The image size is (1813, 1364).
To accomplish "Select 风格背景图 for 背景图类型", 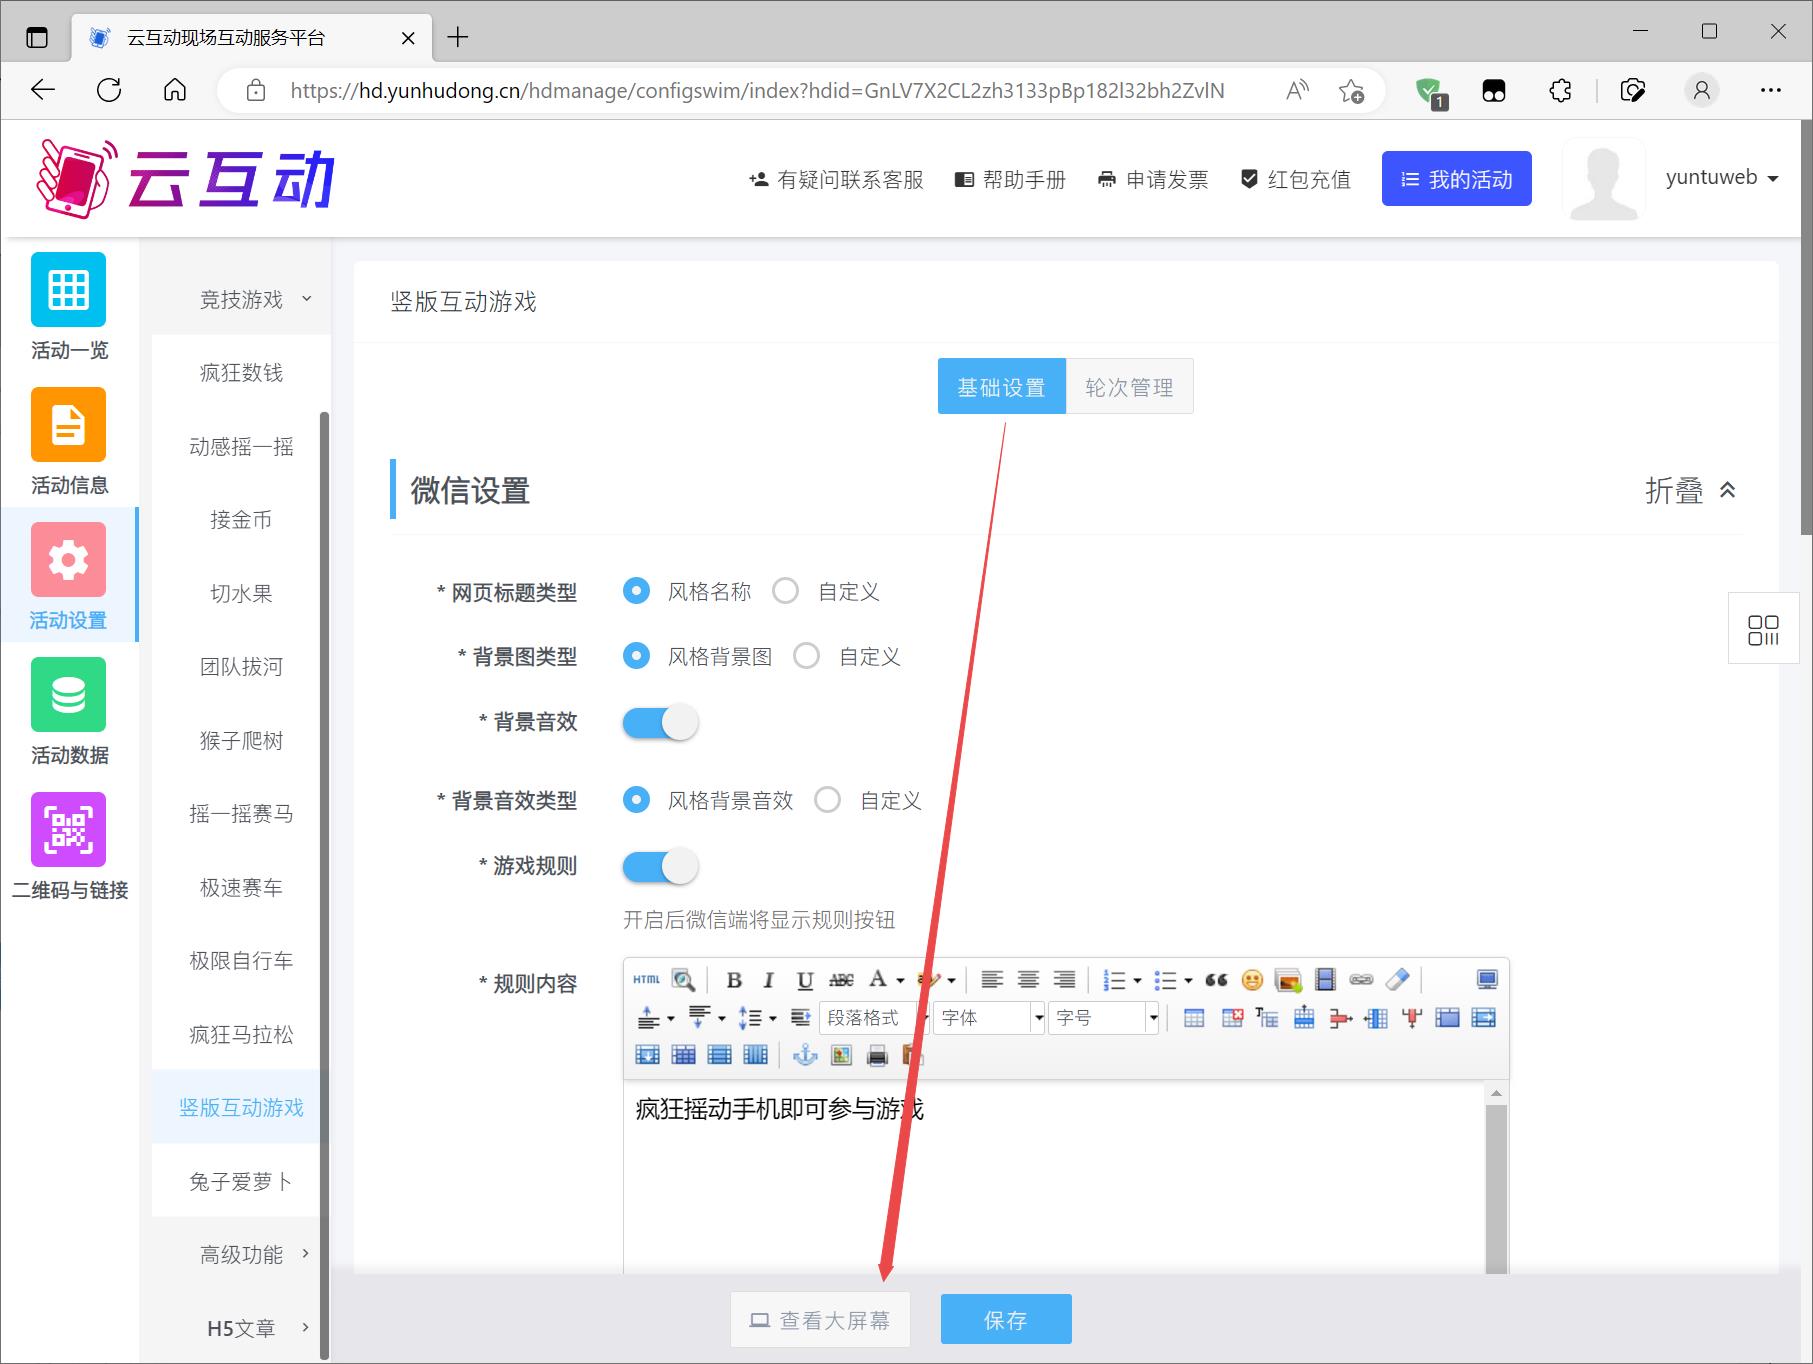I will pyautogui.click(x=636, y=656).
